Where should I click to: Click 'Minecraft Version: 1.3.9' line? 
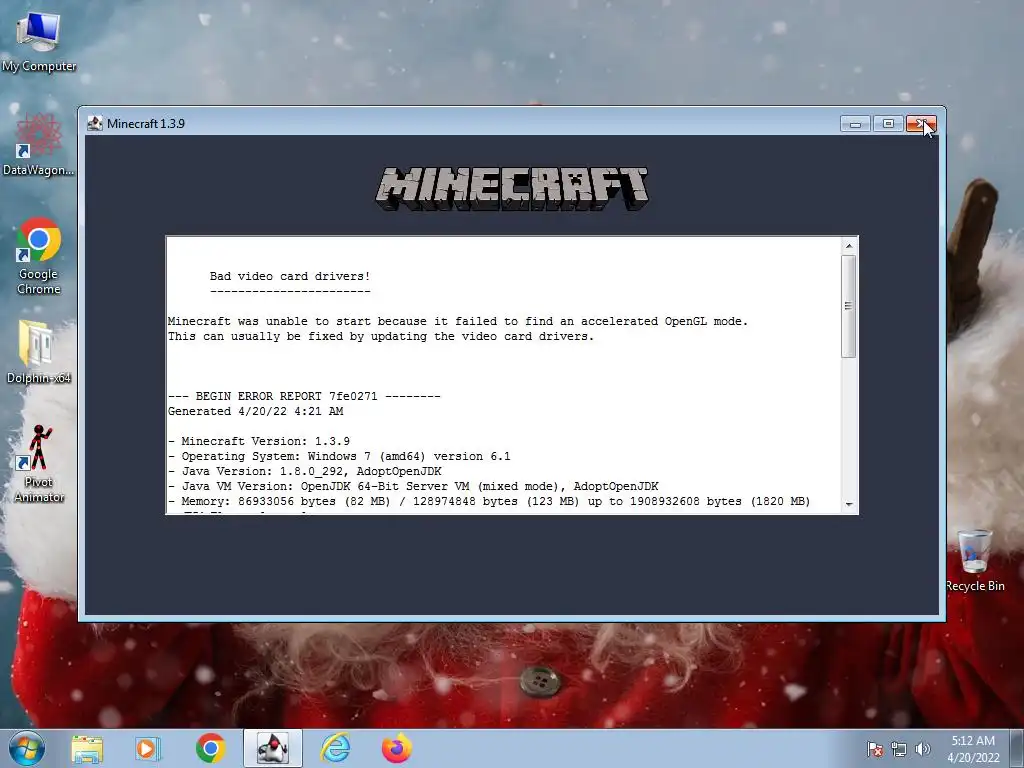tap(259, 441)
